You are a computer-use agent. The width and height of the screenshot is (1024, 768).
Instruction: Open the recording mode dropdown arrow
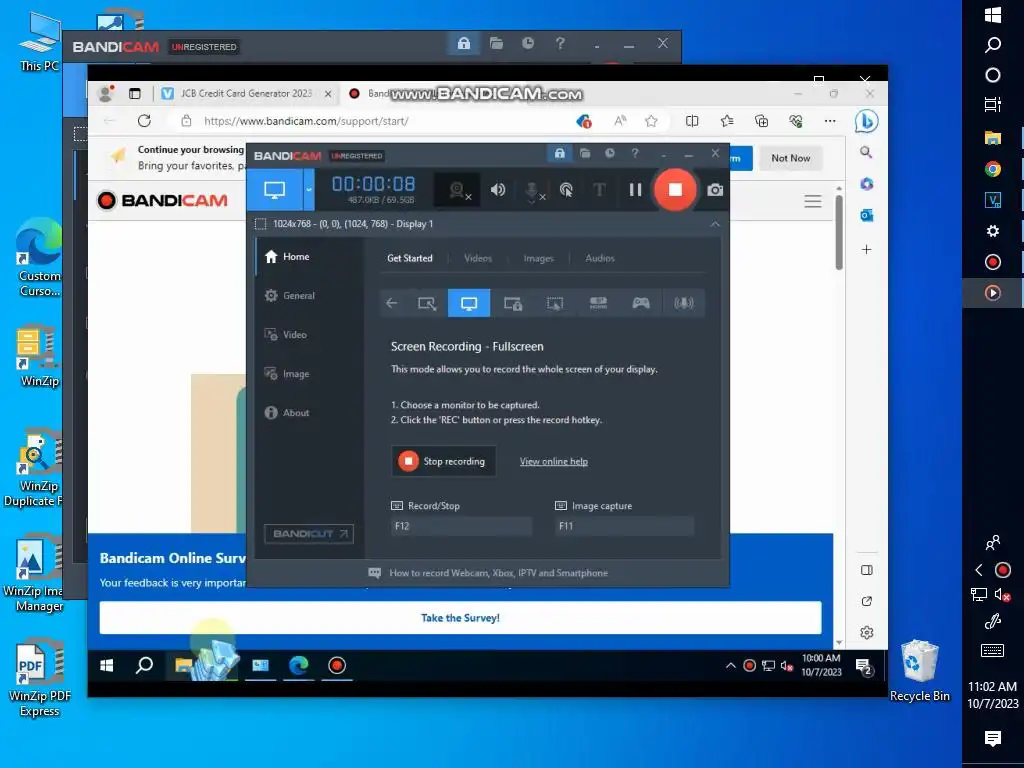(308, 189)
